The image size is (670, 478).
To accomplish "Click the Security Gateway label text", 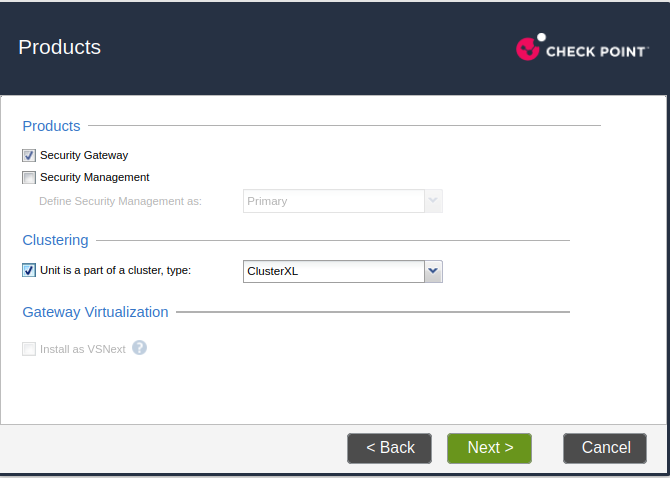I will tap(84, 155).
